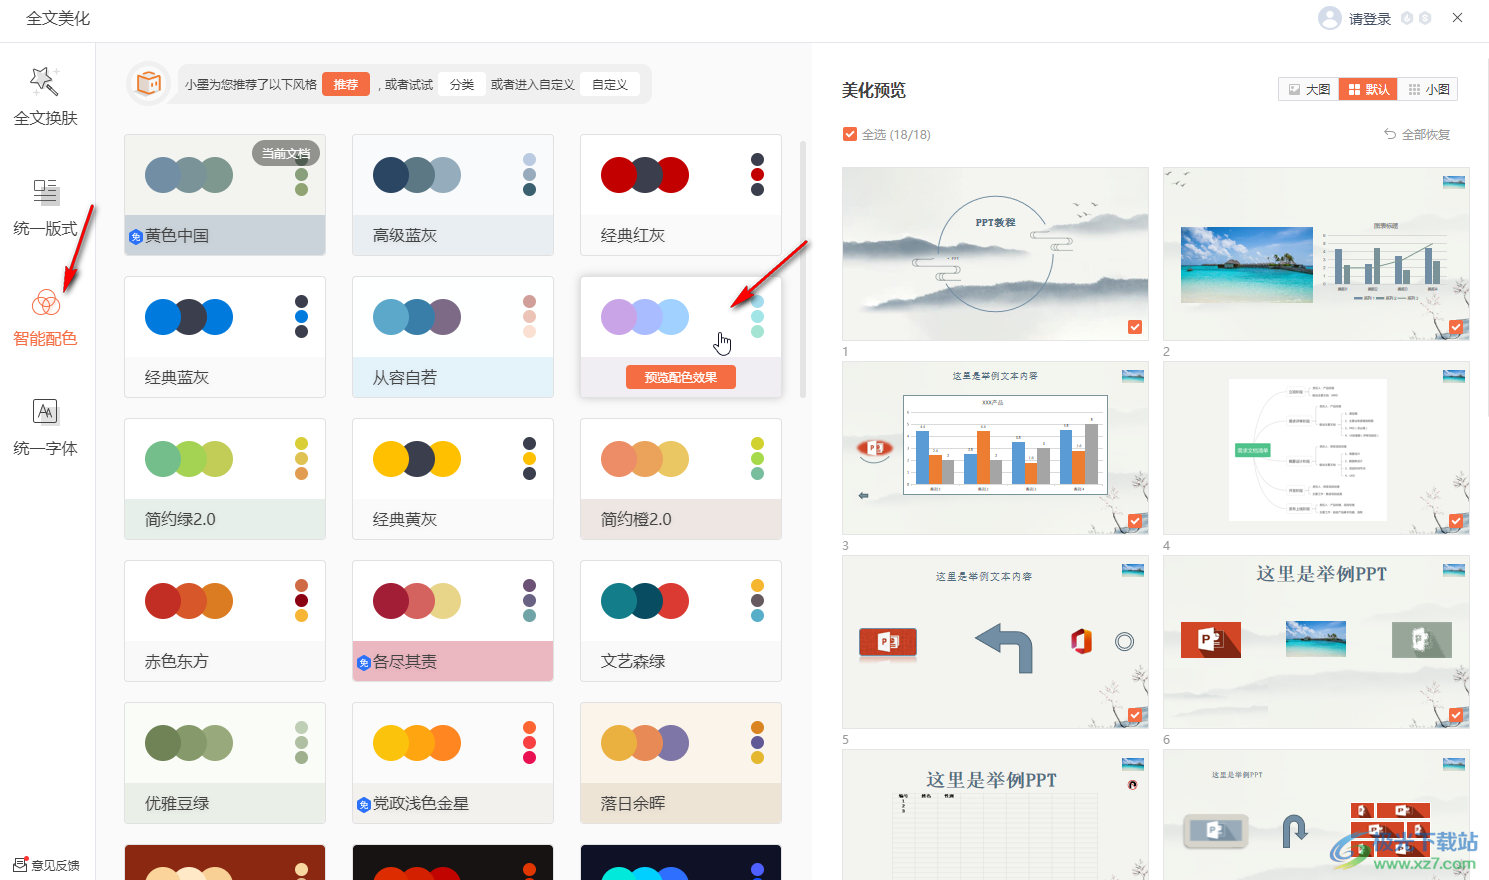1489x880 pixels.
Task: Switch preview to 小图 view
Action: (1428, 89)
